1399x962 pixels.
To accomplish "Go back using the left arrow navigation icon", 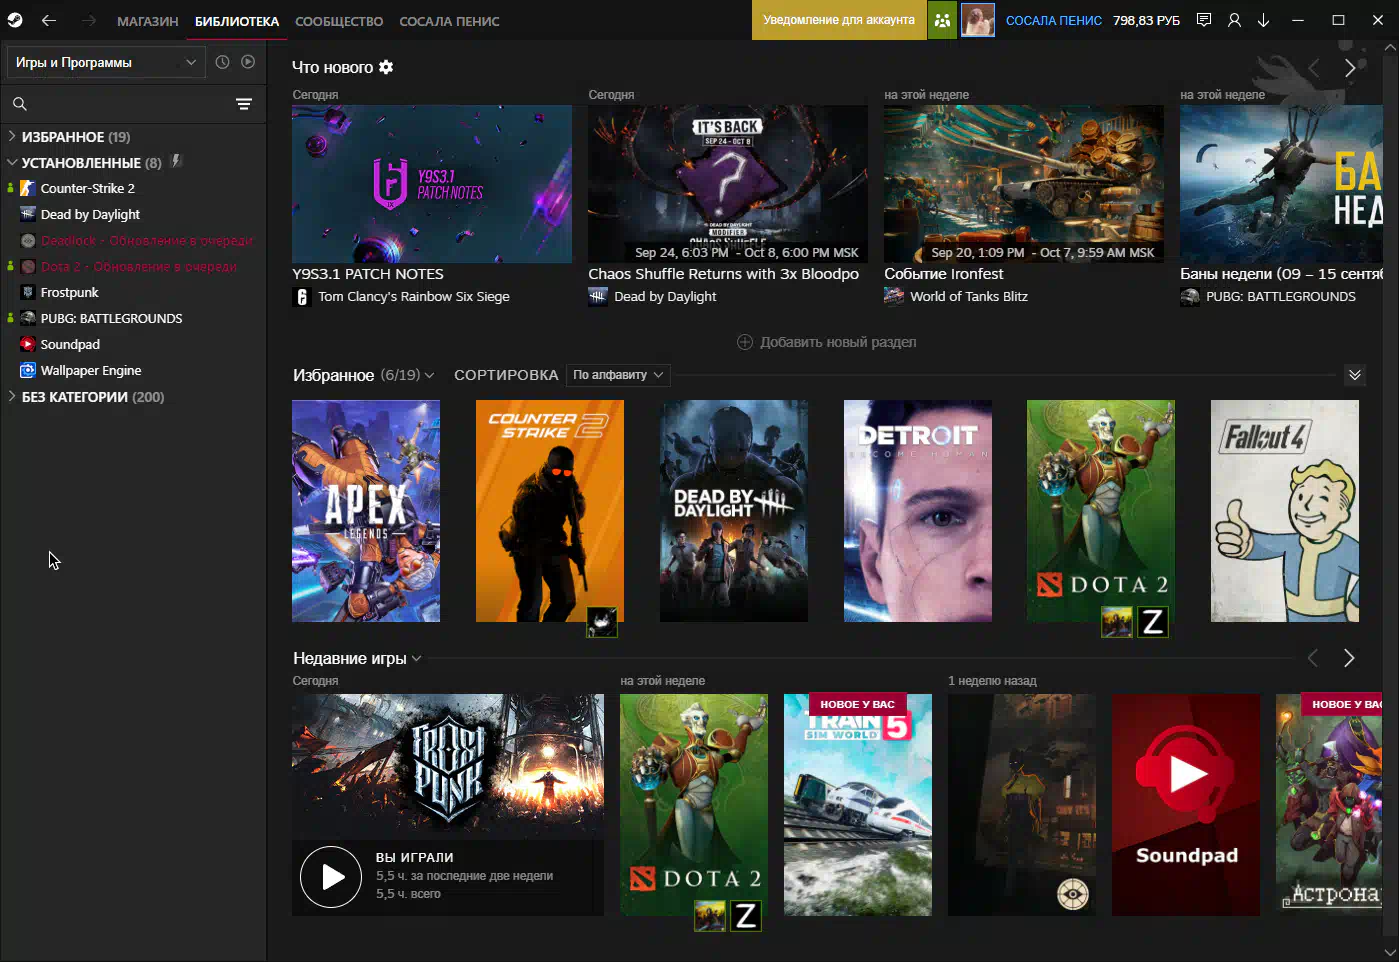I will 49,20.
